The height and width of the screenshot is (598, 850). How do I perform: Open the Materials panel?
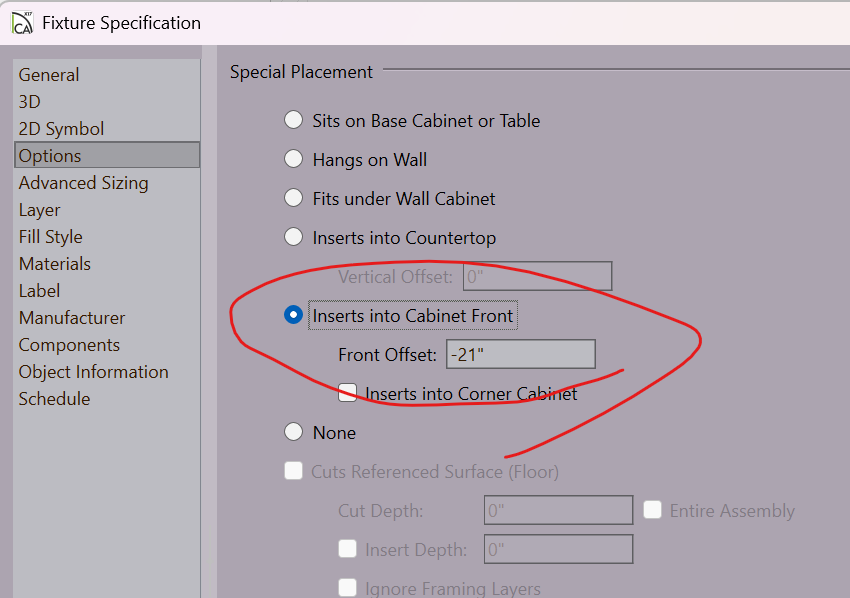pos(55,264)
